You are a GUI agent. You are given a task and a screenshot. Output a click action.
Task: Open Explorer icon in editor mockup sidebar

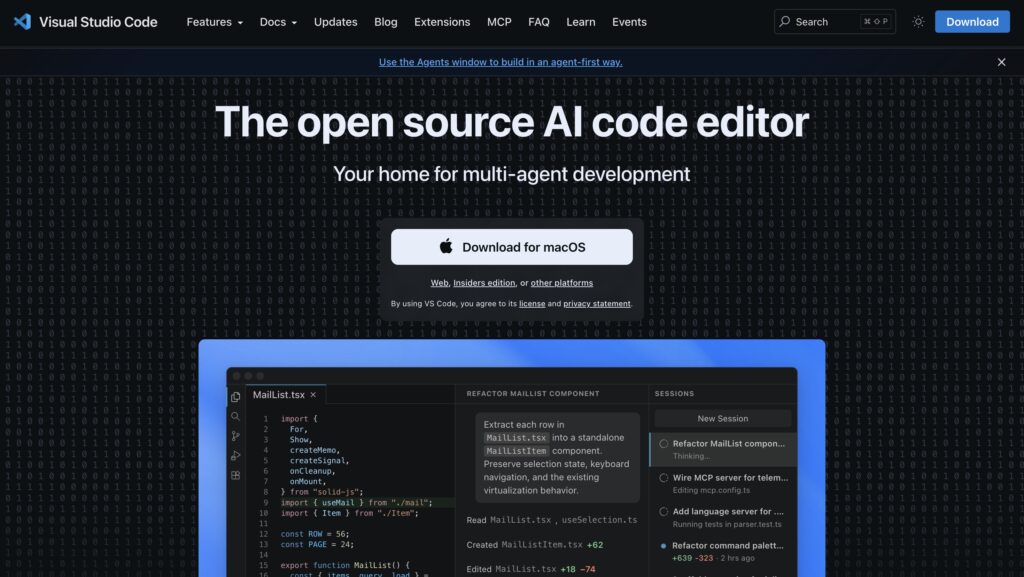[x=235, y=397]
